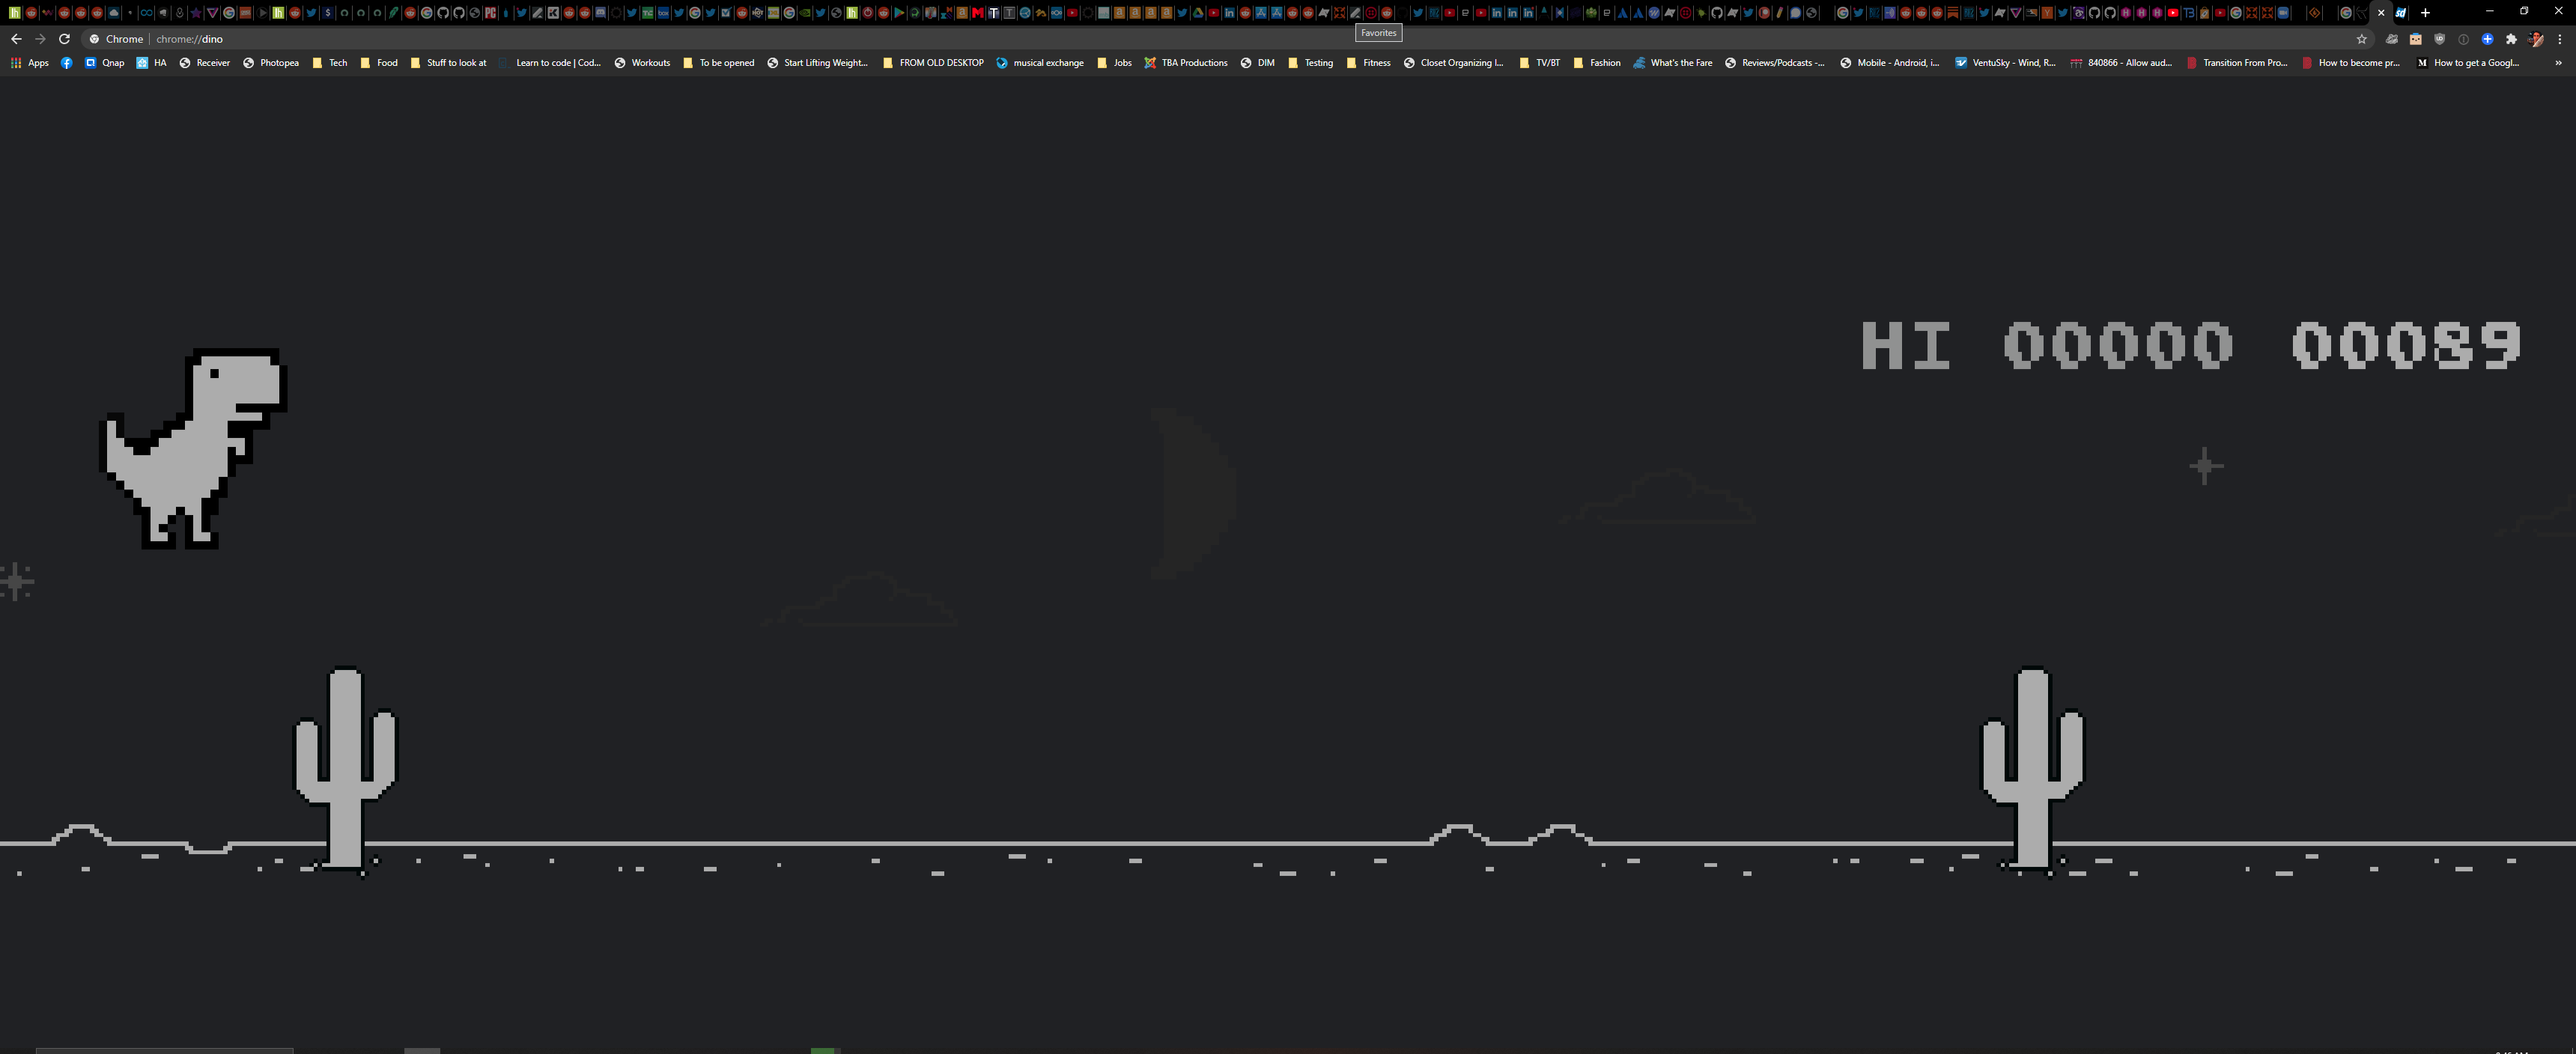Switch to the blue 'sd' tab
Image resolution: width=2576 pixels, height=1054 pixels.
click(2400, 13)
